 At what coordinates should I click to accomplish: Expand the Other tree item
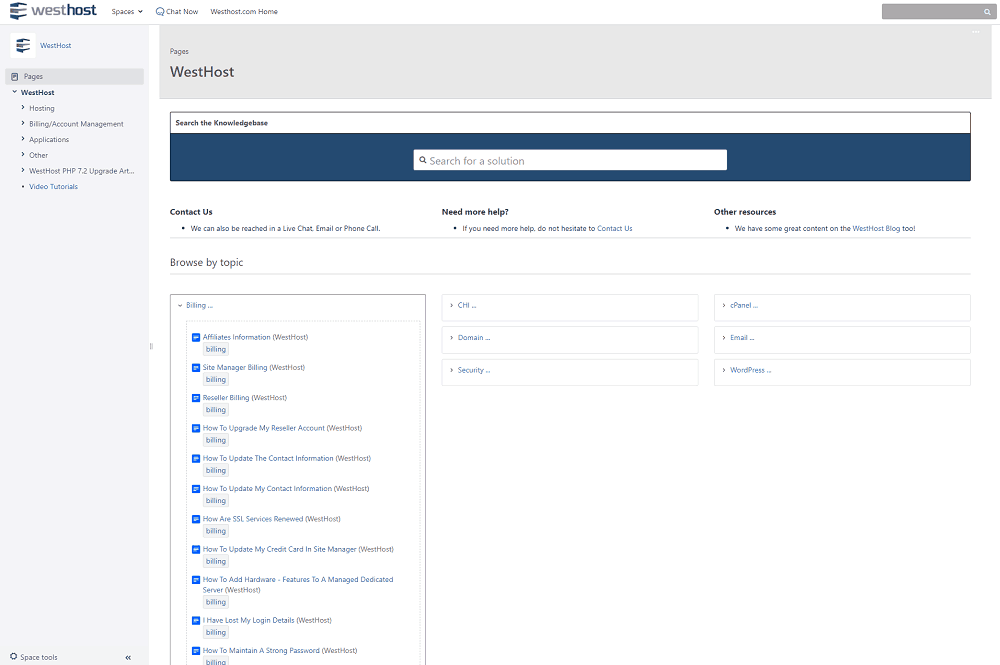(23, 154)
